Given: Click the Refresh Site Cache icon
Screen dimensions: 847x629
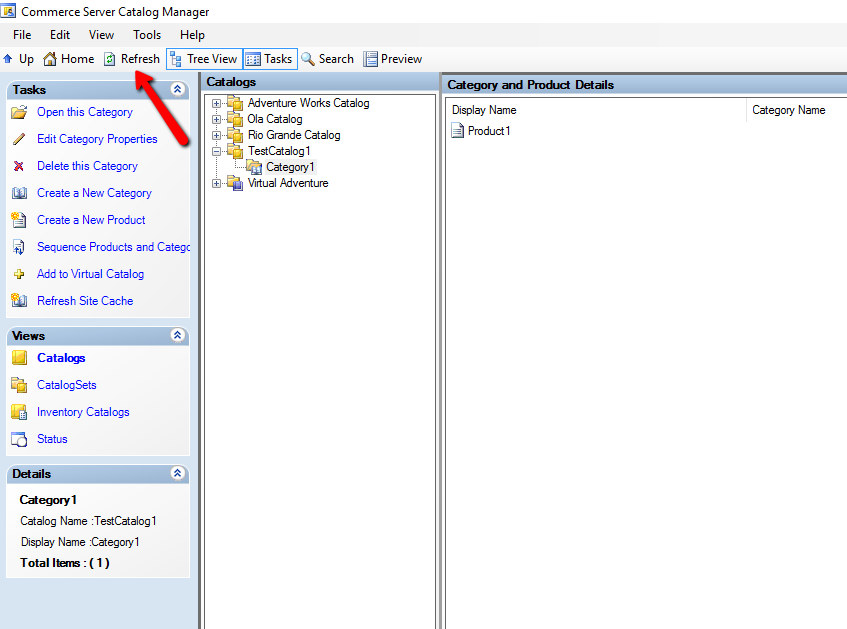Looking at the screenshot, I should point(19,300).
